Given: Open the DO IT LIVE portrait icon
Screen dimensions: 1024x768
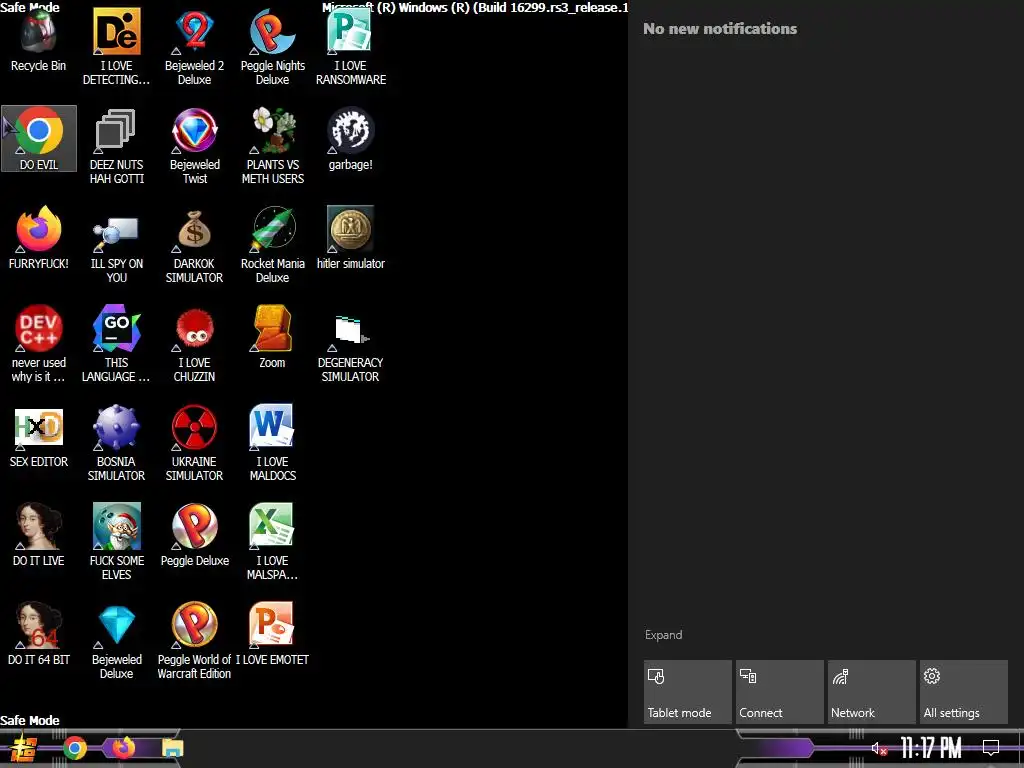Looking at the screenshot, I should click(39, 535).
